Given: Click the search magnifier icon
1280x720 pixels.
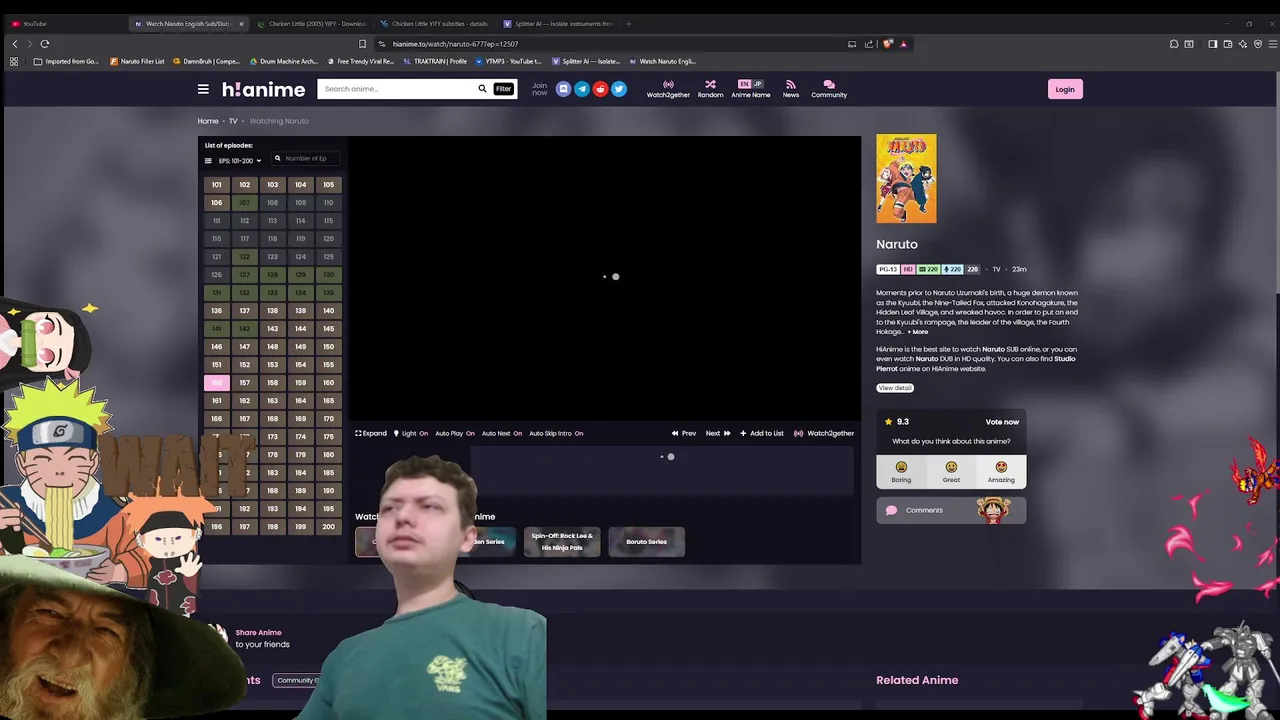Looking at the screenshot, I should (482, 89).
